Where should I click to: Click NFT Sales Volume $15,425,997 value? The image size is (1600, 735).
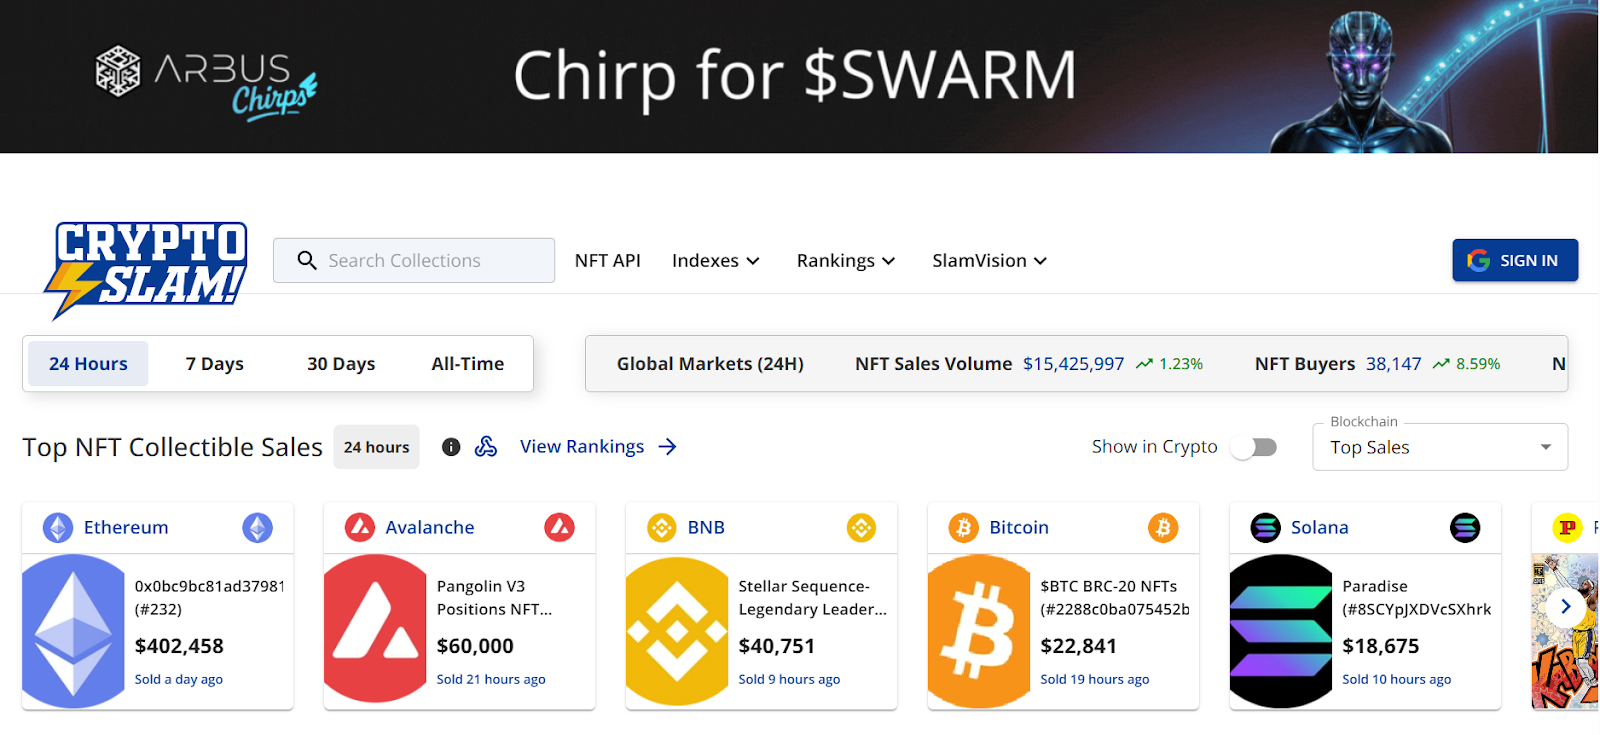click(1073, 364)
